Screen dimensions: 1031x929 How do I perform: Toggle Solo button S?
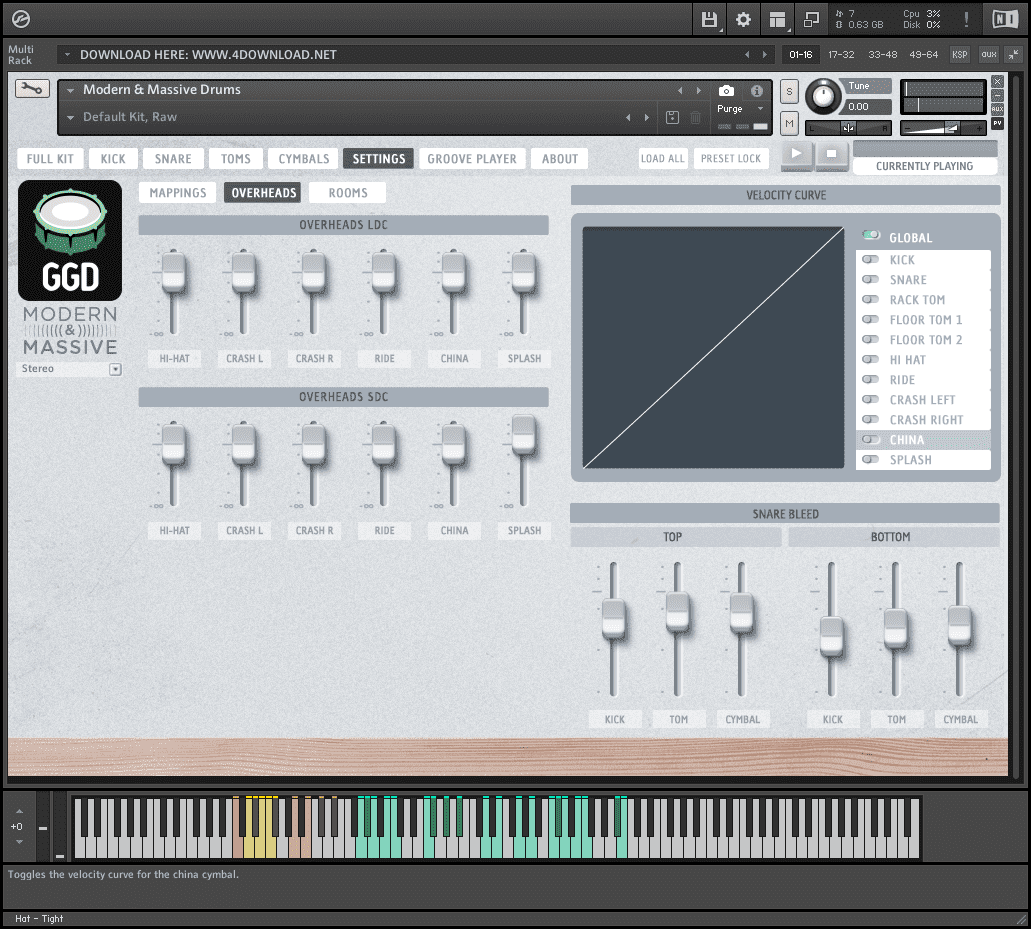pos(789,92)
